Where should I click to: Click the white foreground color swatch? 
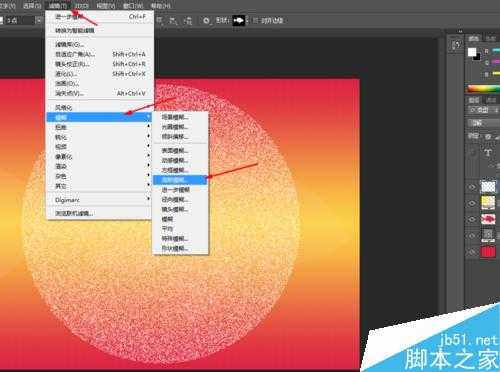coord(471,52)
